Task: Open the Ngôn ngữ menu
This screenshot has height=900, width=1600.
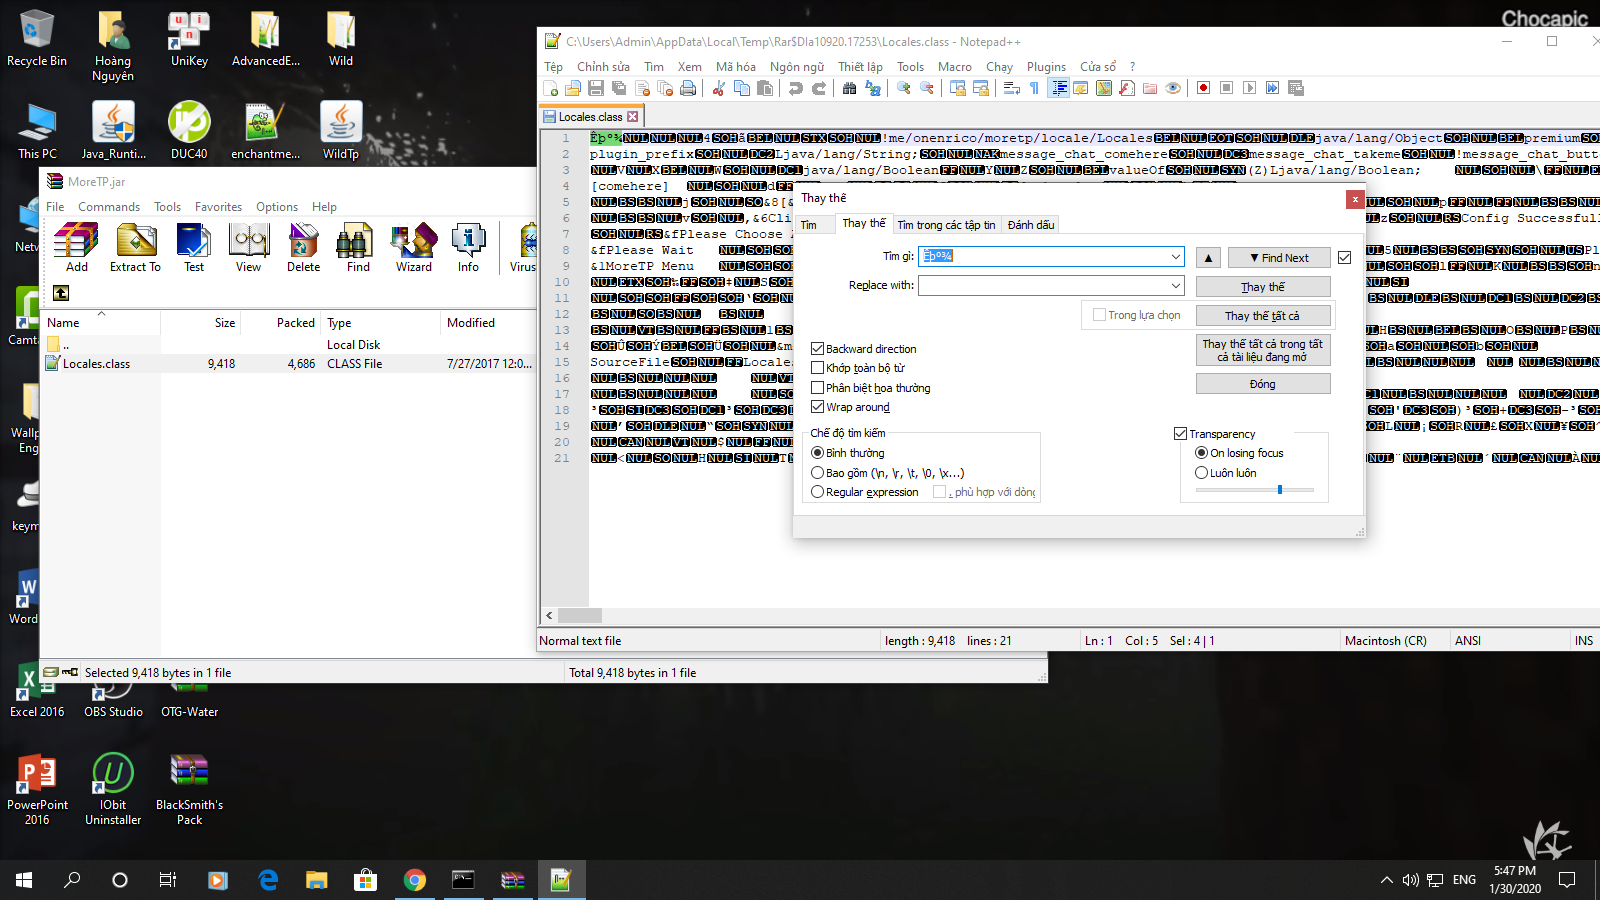Action: tap(796, 67)
